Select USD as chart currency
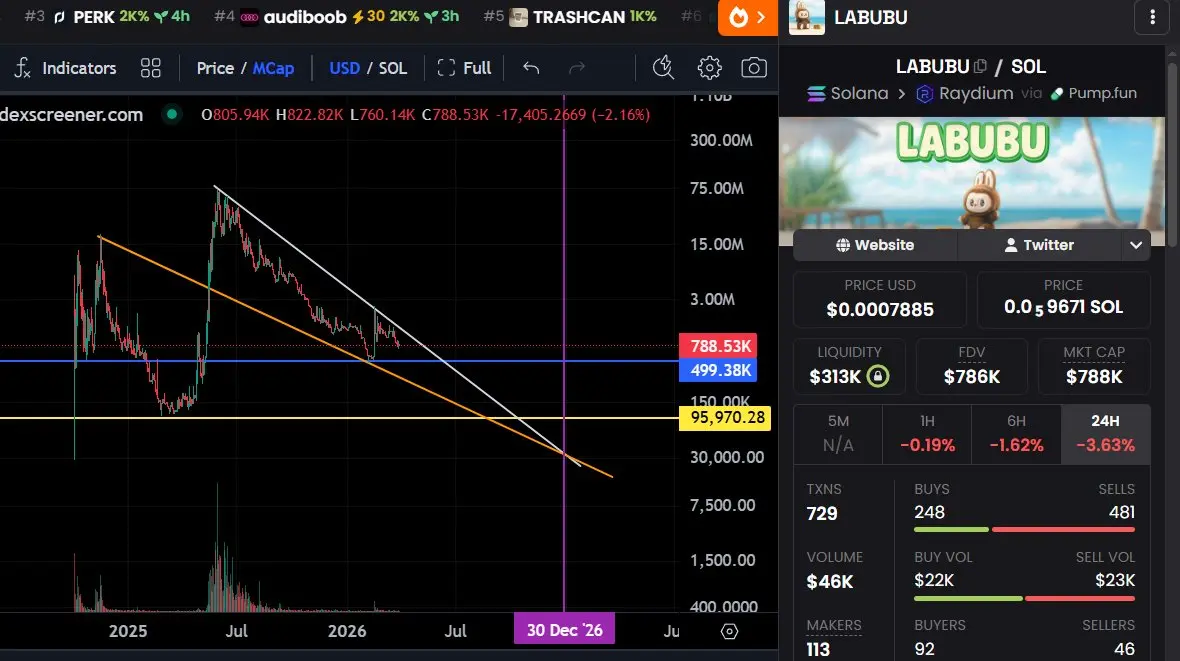Viewport: 1180px width, 661px height. 345,68
